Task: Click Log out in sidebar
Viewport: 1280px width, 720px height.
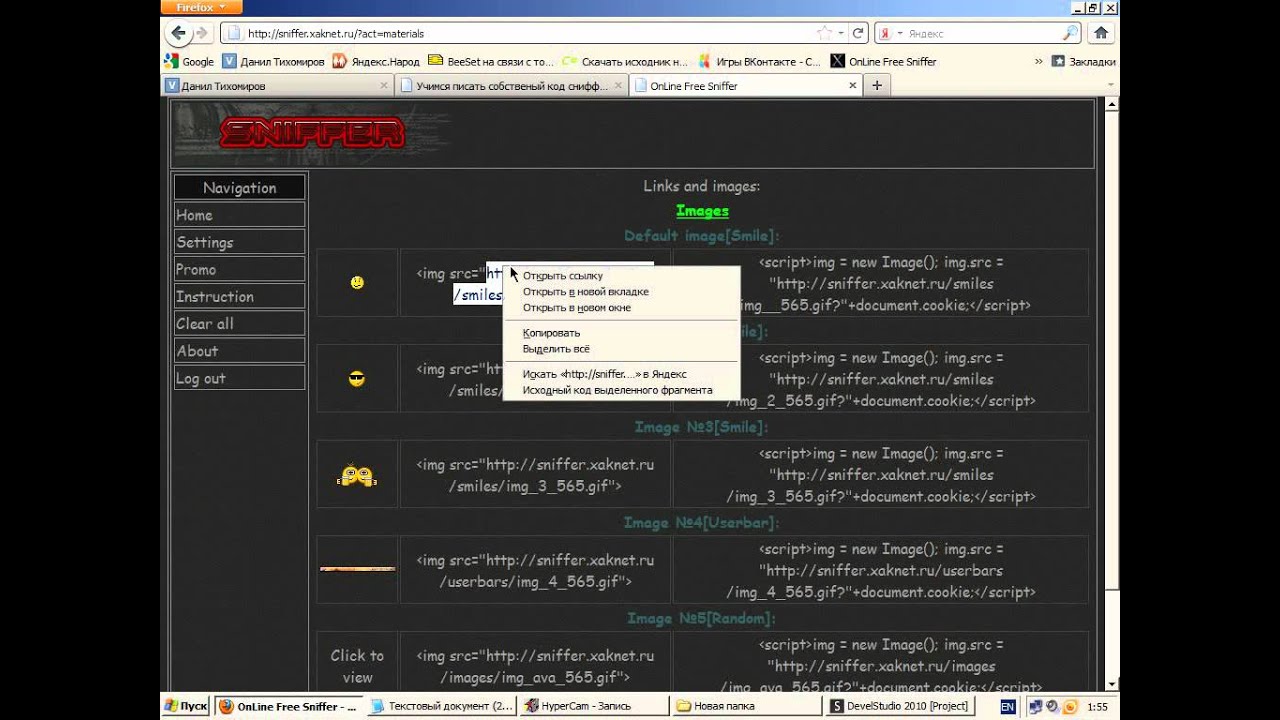Action: 239,378
